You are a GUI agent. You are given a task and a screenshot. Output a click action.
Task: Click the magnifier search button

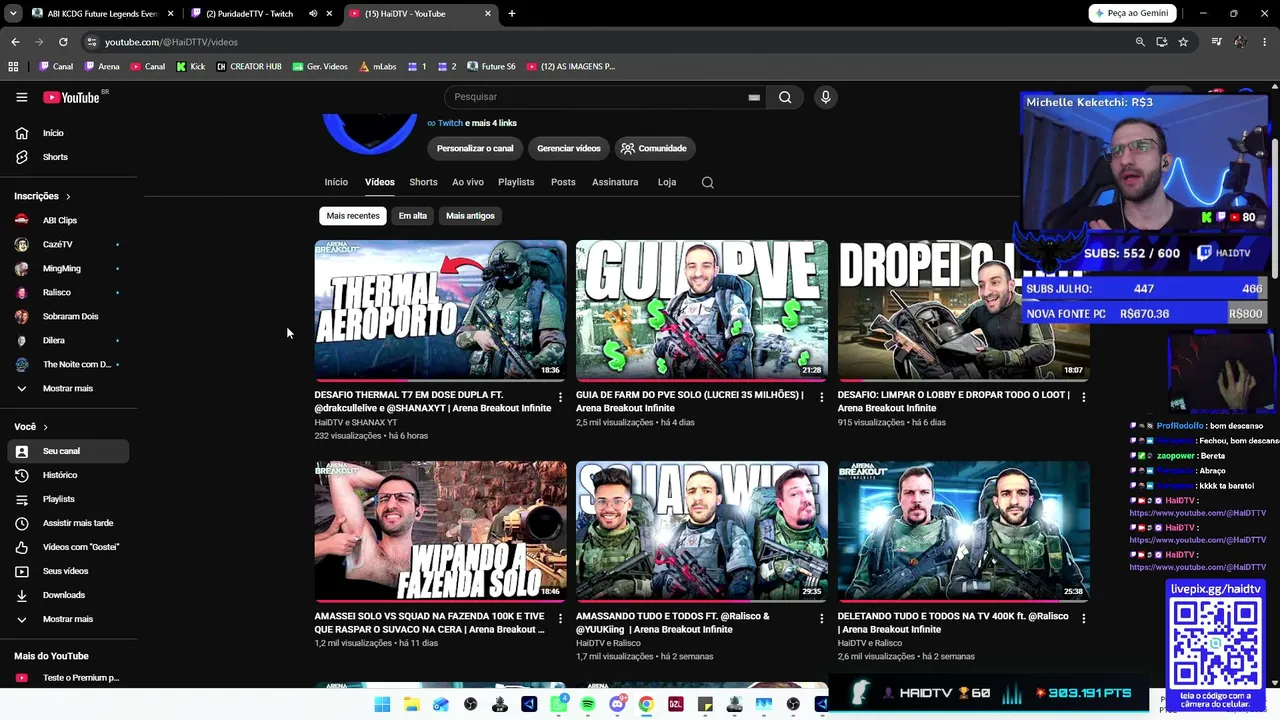[785, 97]
